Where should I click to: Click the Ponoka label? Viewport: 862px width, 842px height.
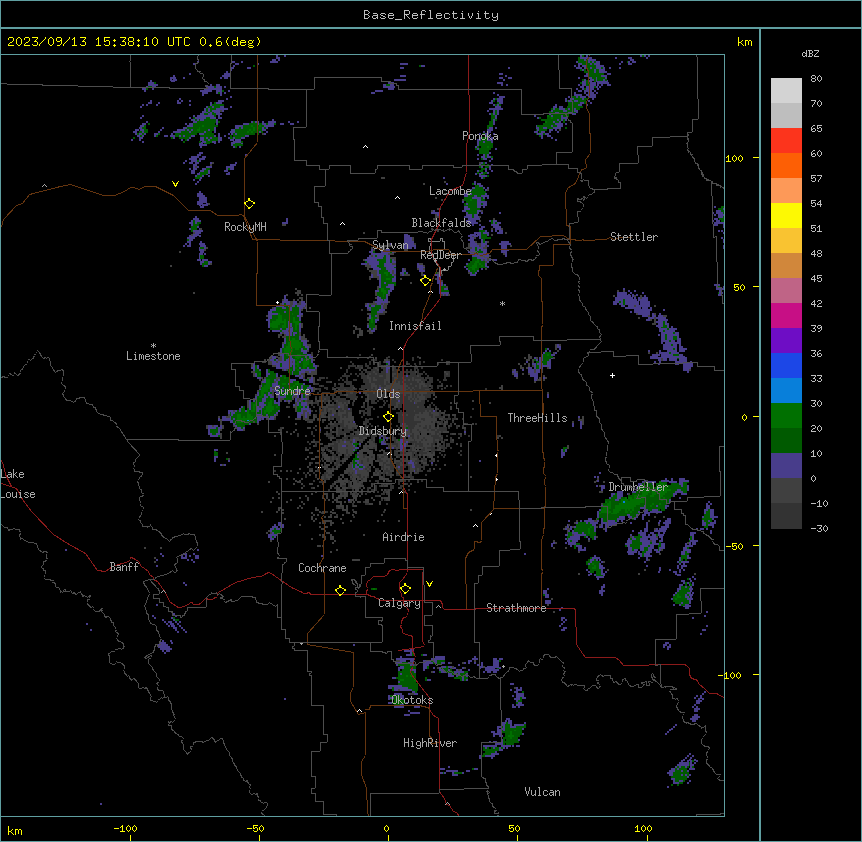pos(480,136)
